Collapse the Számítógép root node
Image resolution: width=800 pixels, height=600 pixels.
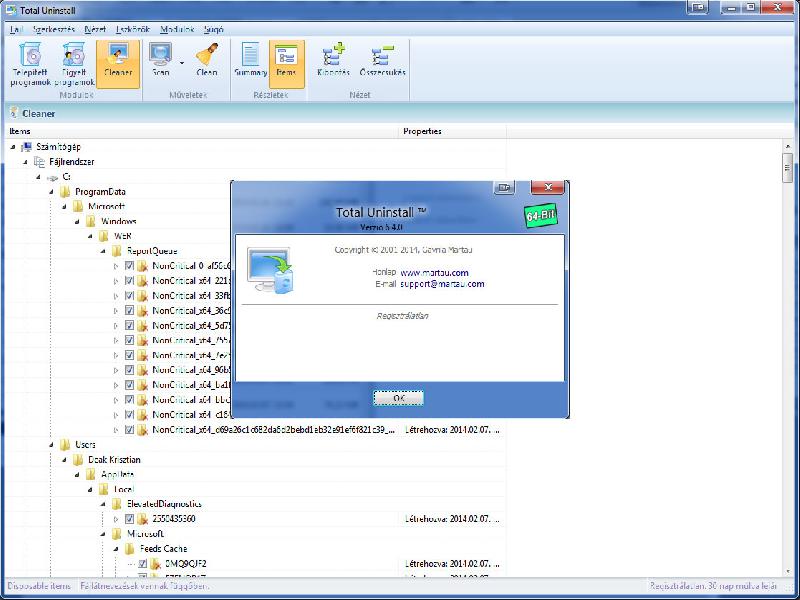coord(13,147)
